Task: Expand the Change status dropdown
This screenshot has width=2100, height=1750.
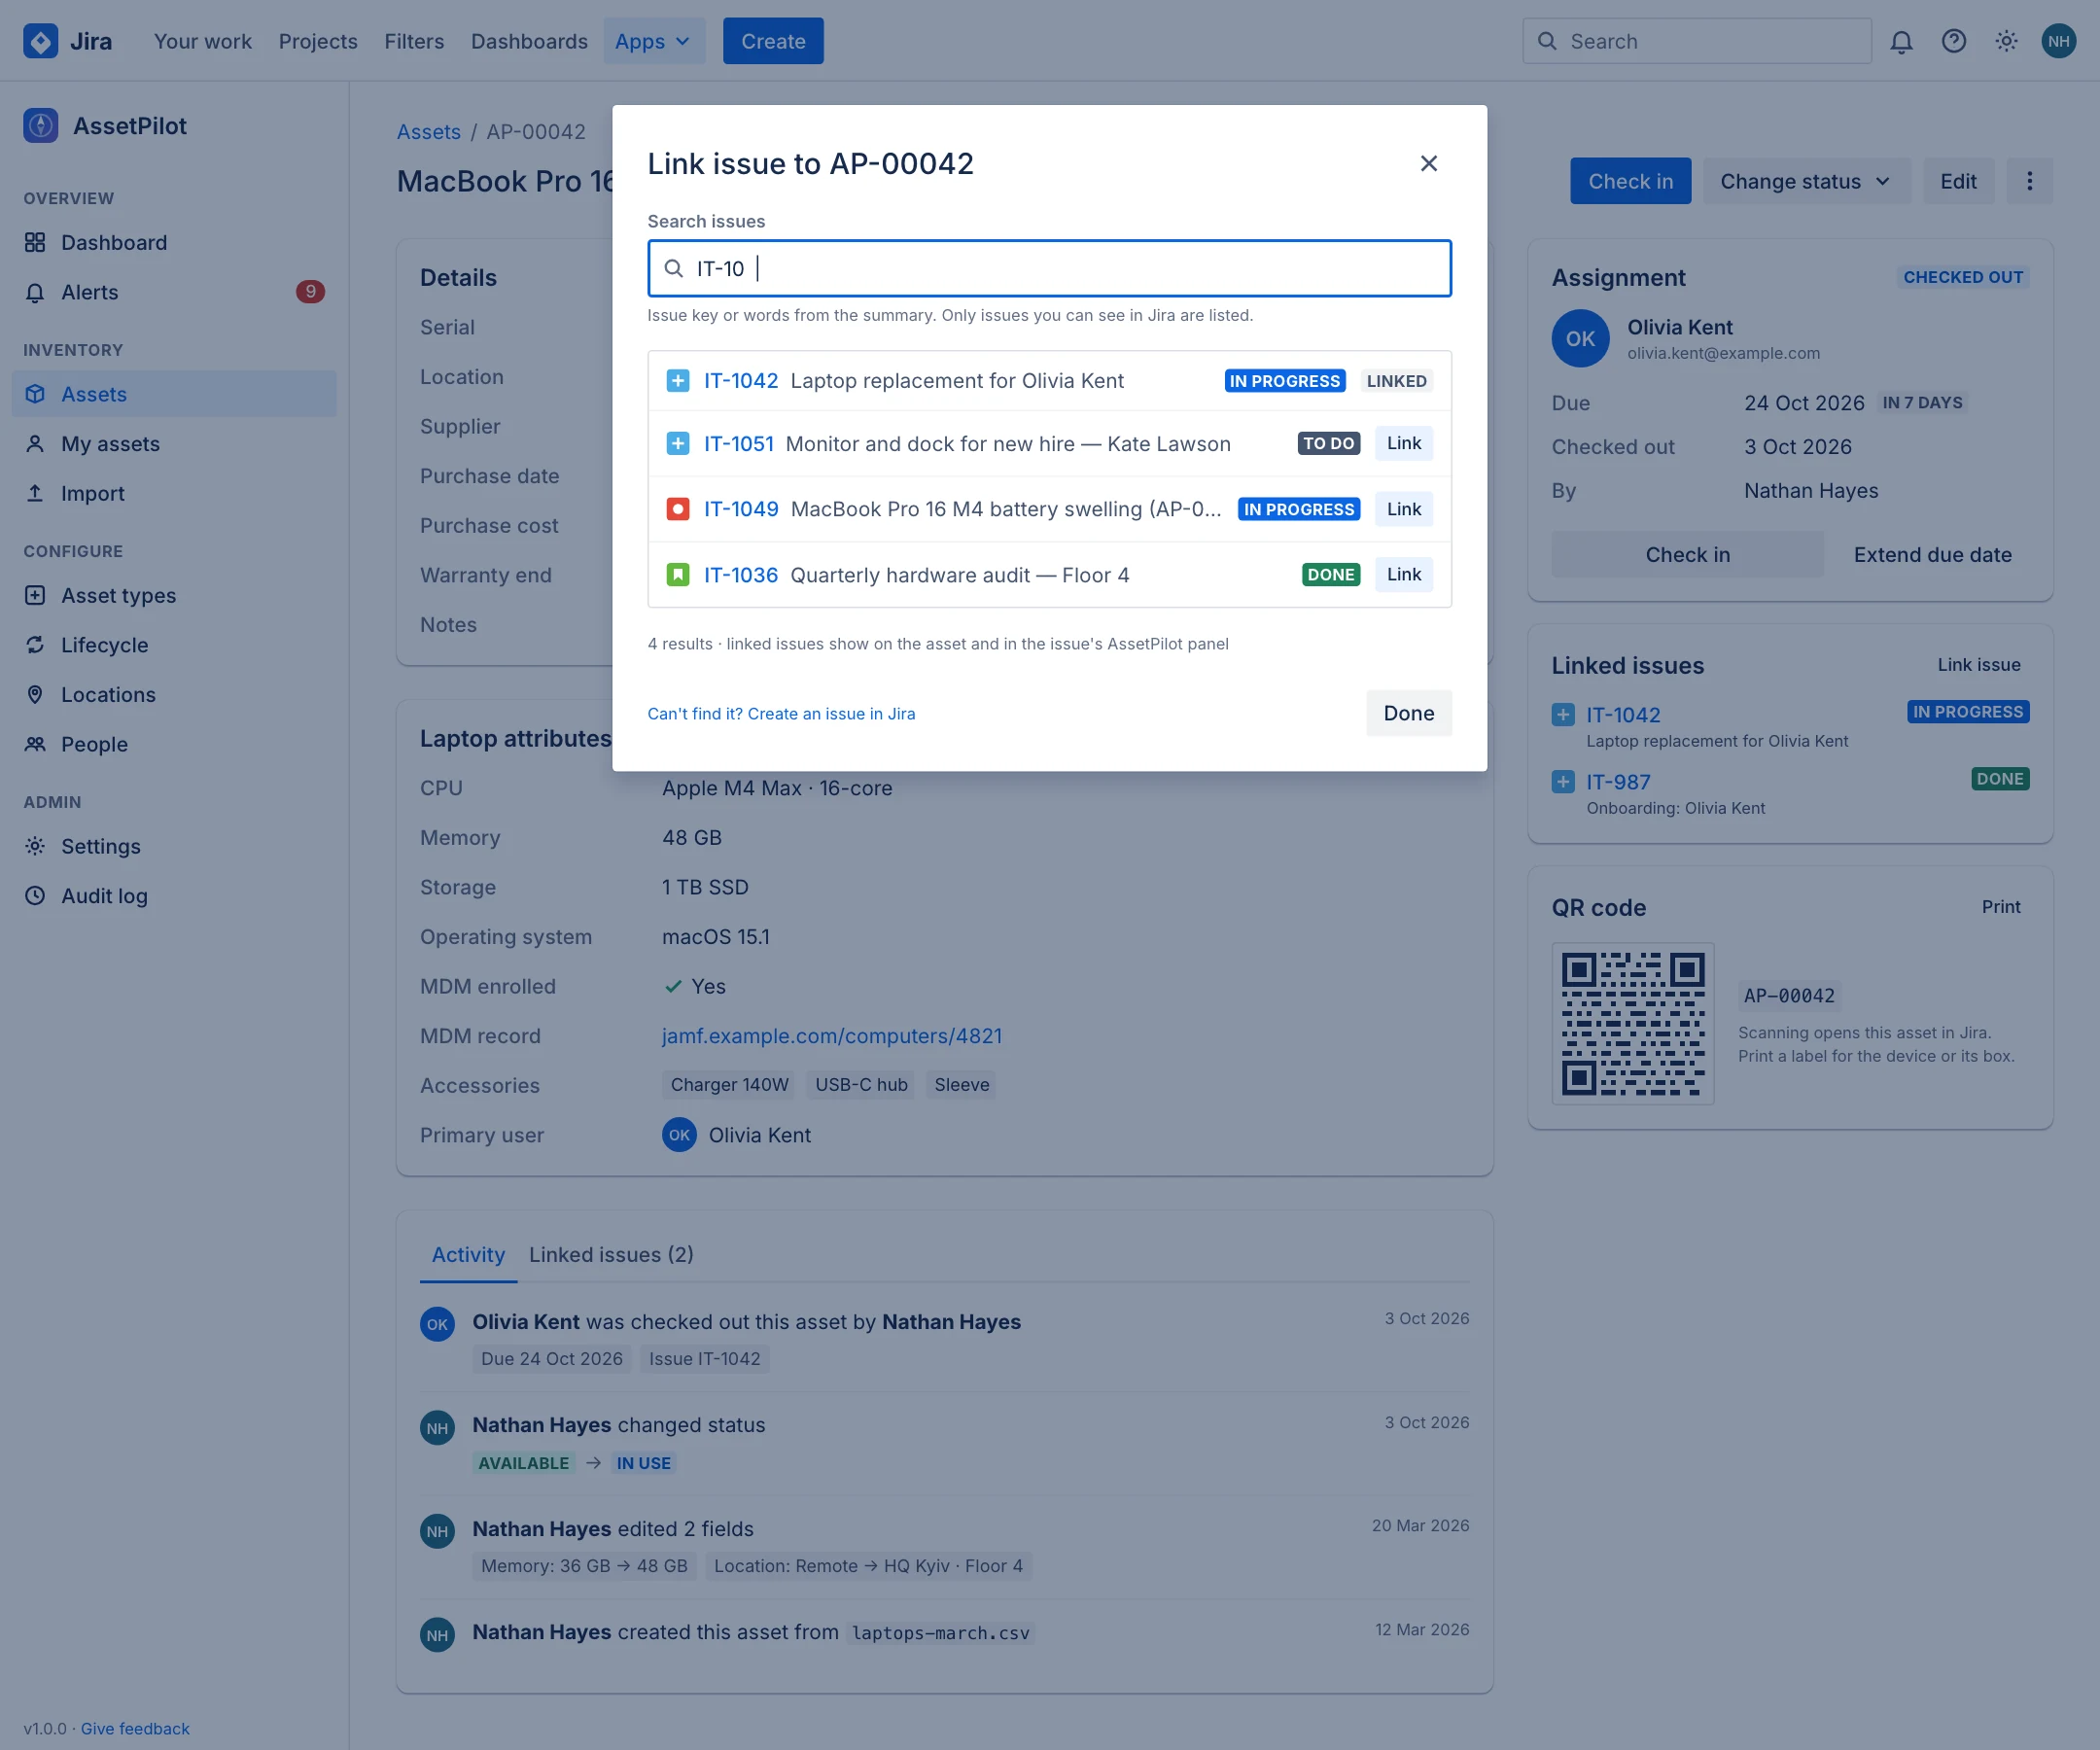Action: (1806, 181)
